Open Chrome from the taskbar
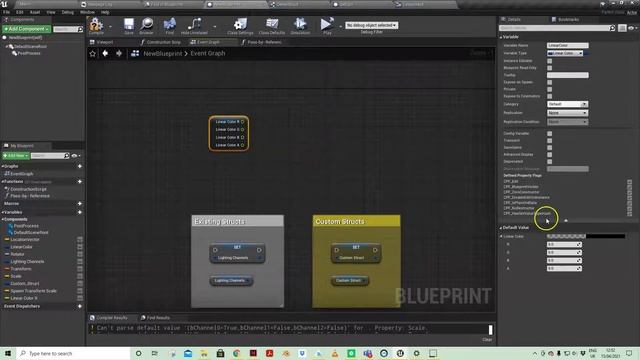 (237, 353)
